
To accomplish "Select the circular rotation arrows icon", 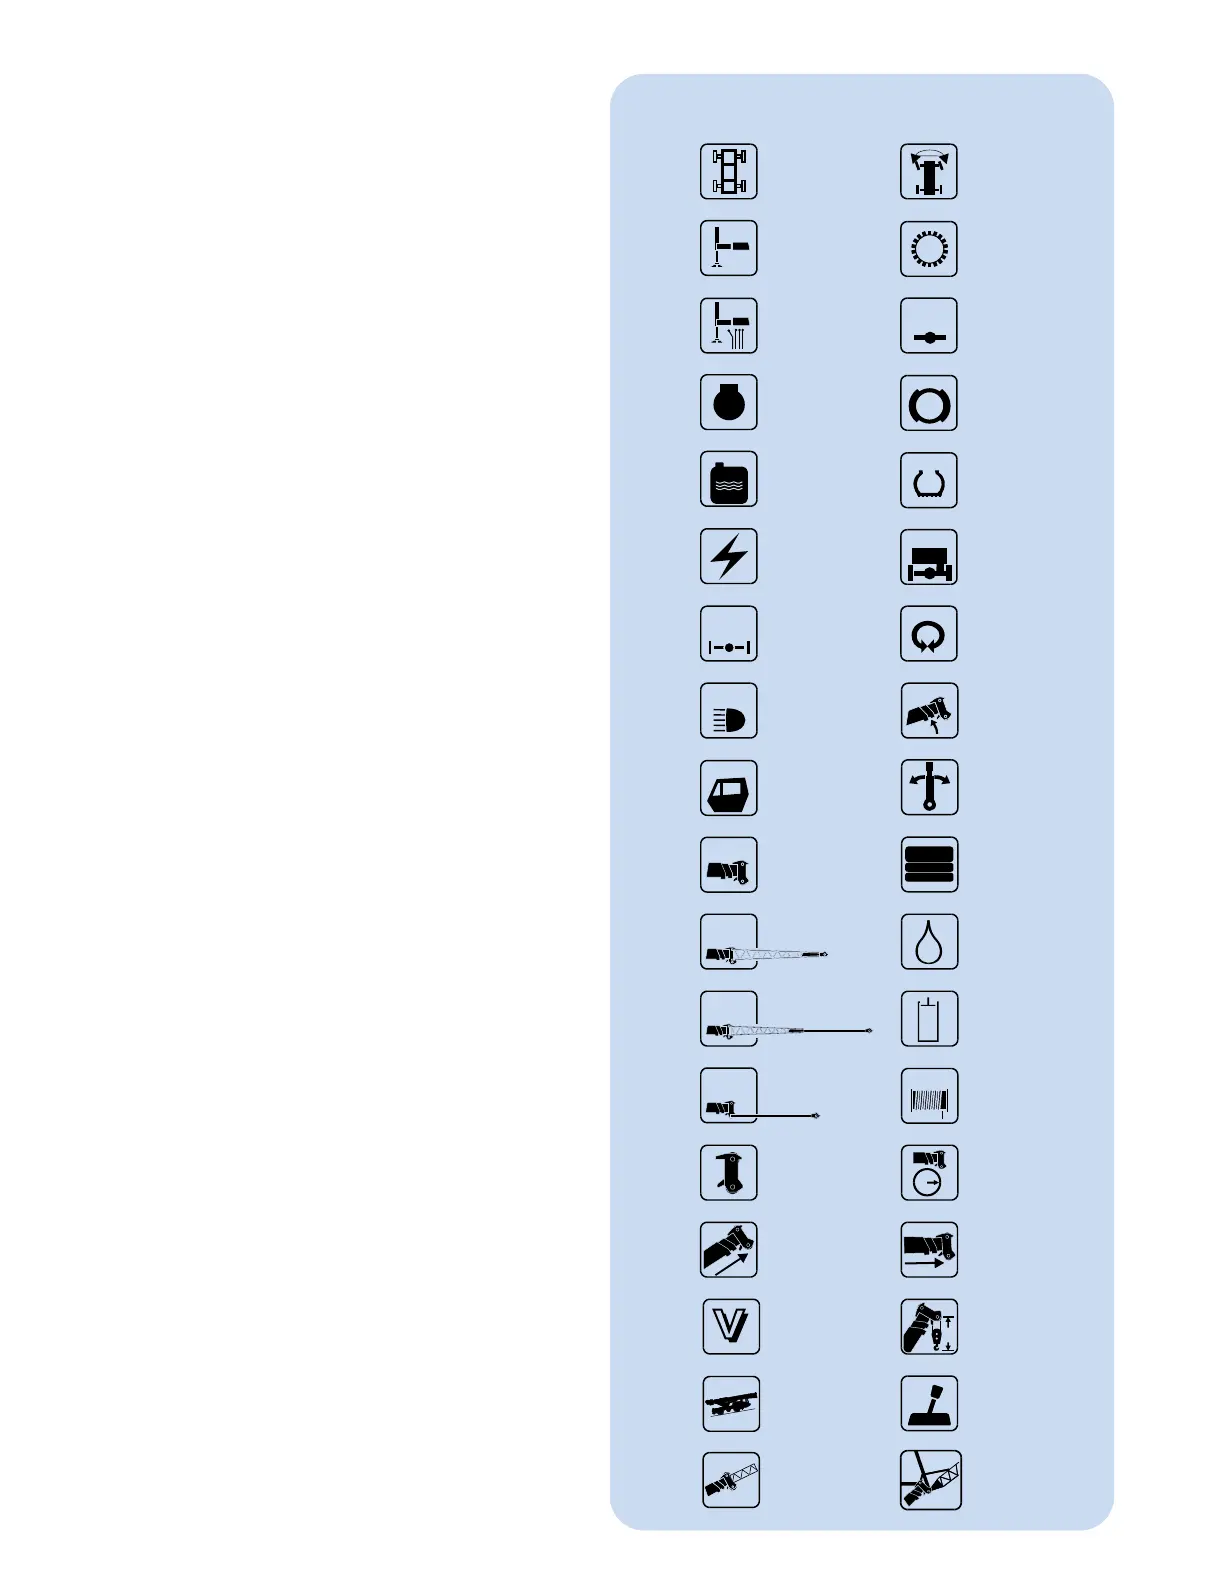I will tap(929, 634).
